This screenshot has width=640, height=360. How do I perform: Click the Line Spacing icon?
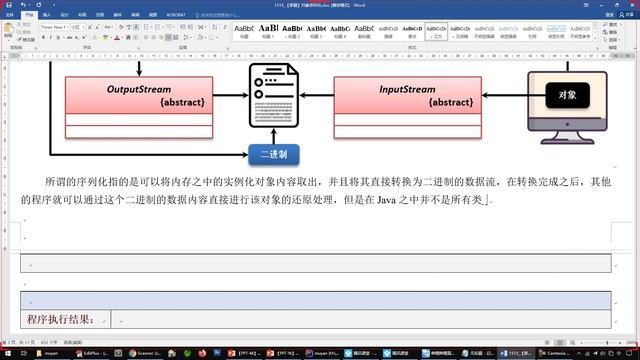tap(186, 38)
